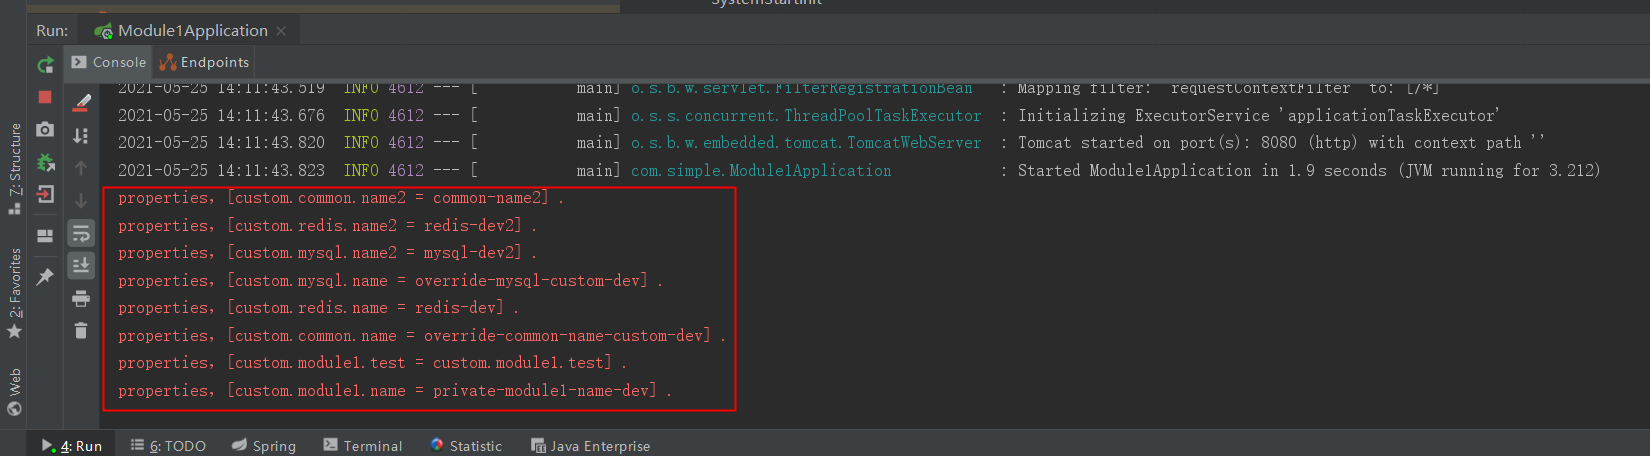Open the Structure tool window
The image size is (1650, 456).
tap(15, 168)
